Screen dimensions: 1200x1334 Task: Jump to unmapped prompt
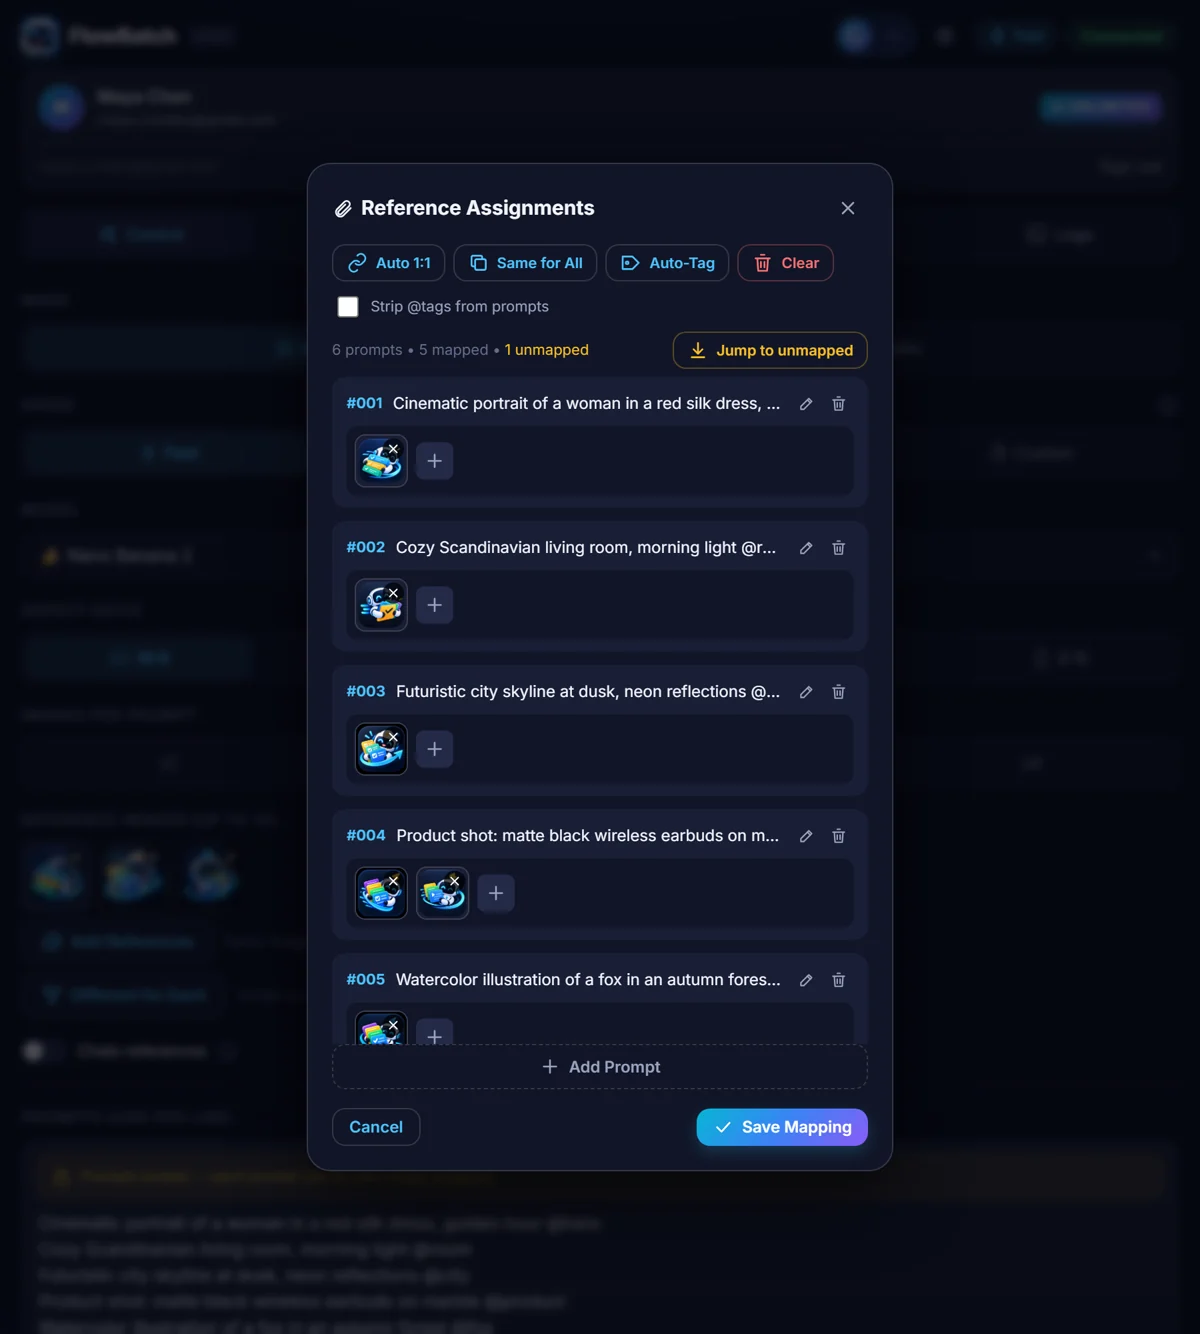[x=770, y=350]
